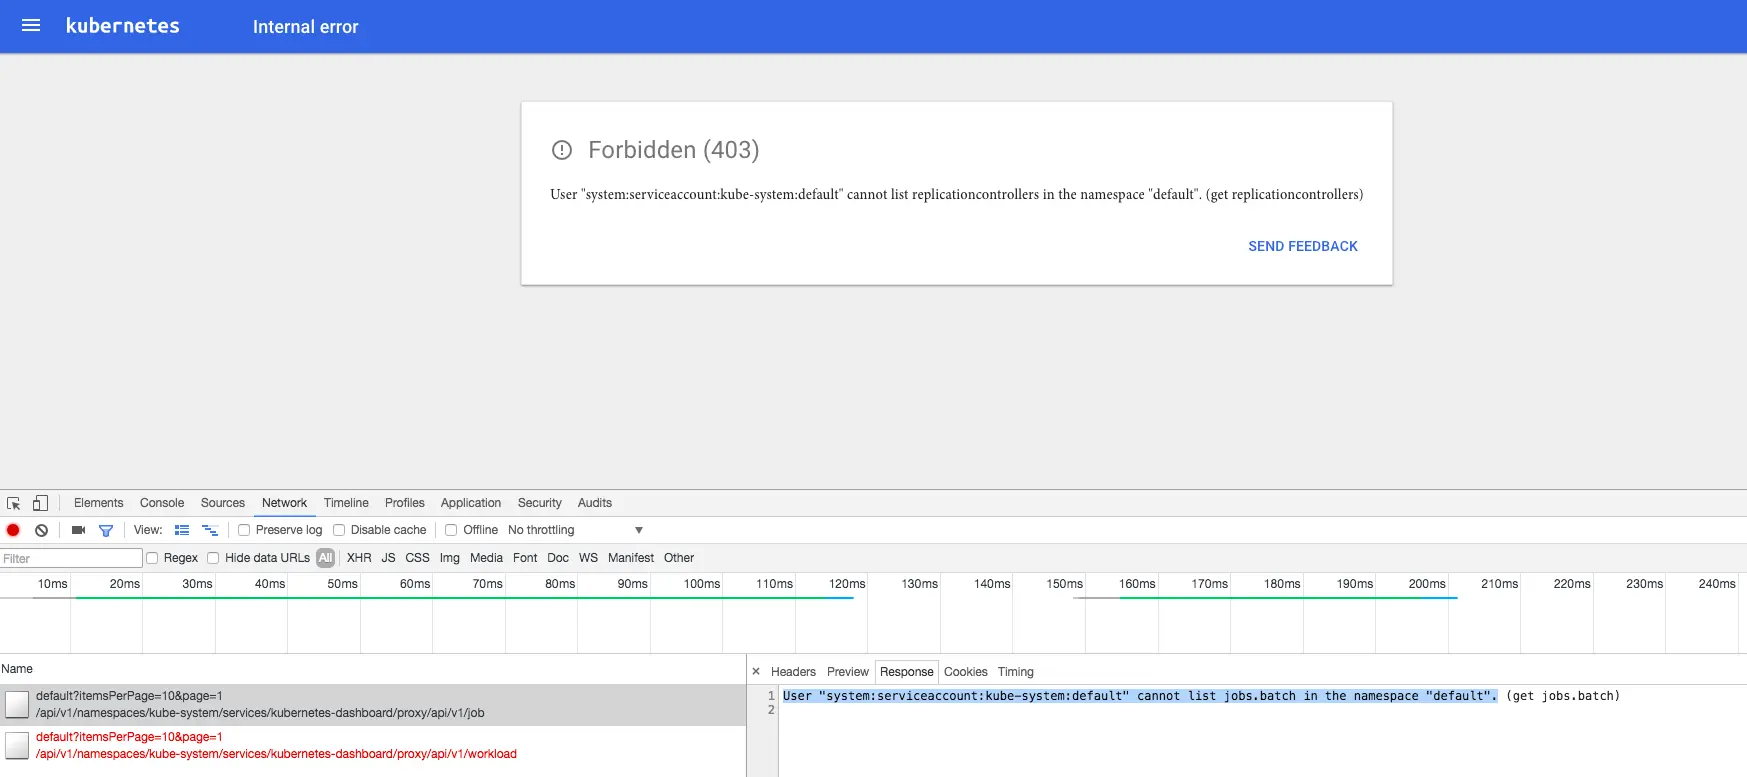
Task: Filter requests by CSS
Action: (x=417, y=558)
